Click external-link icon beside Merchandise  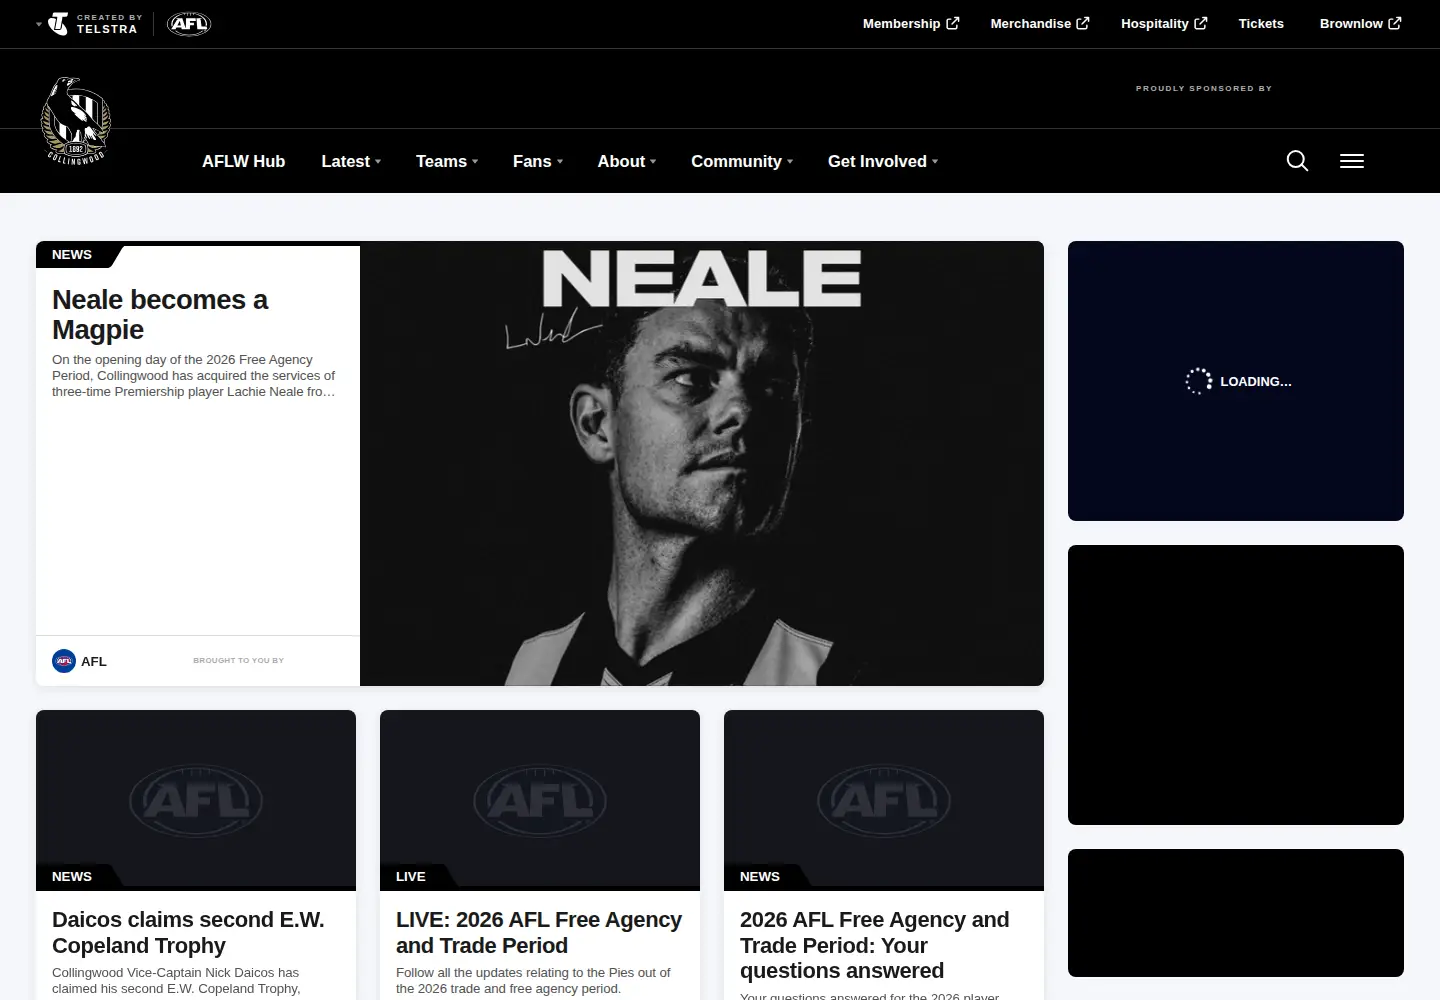1083,23
